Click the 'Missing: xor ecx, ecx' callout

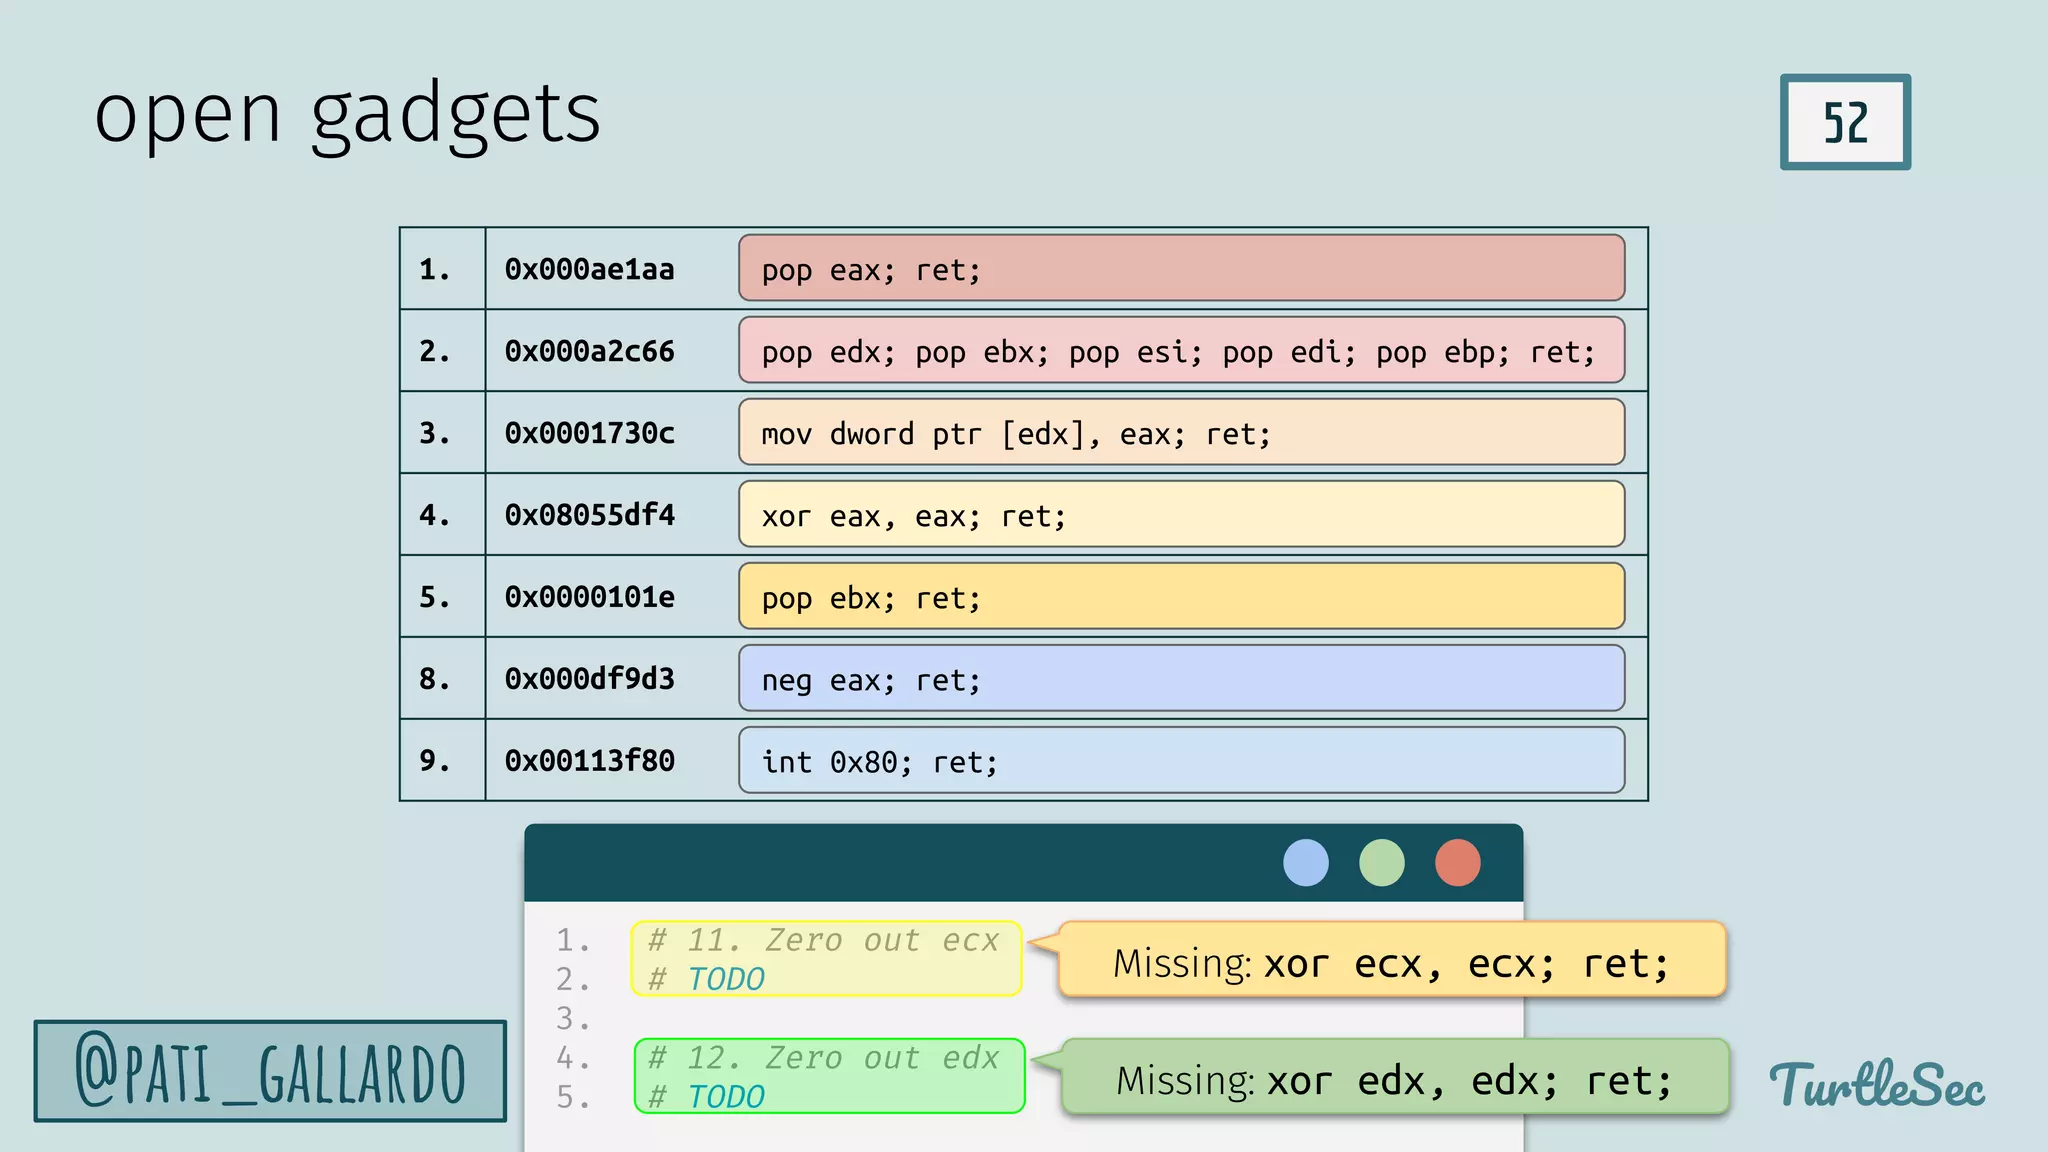(x=1391, y=961)
